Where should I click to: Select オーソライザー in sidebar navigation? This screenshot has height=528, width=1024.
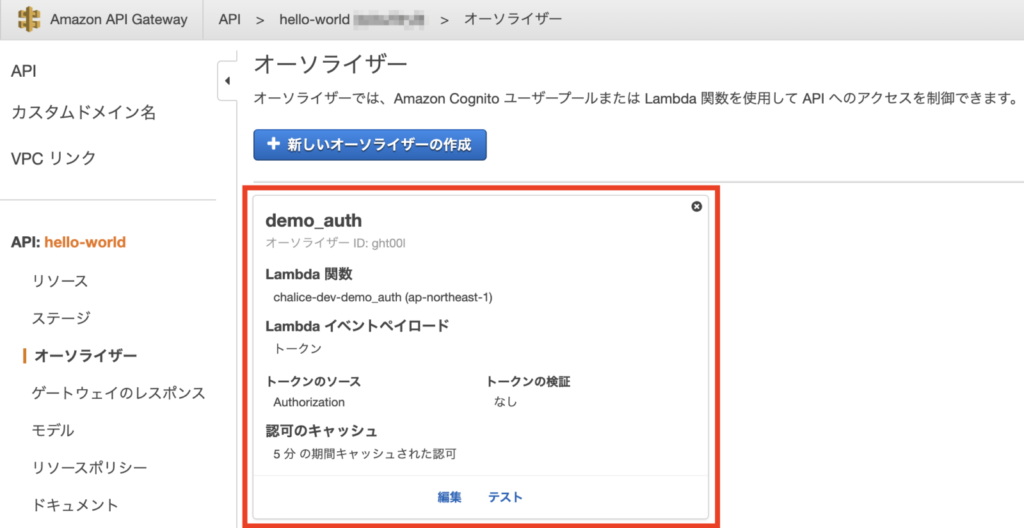coord(85,355)
